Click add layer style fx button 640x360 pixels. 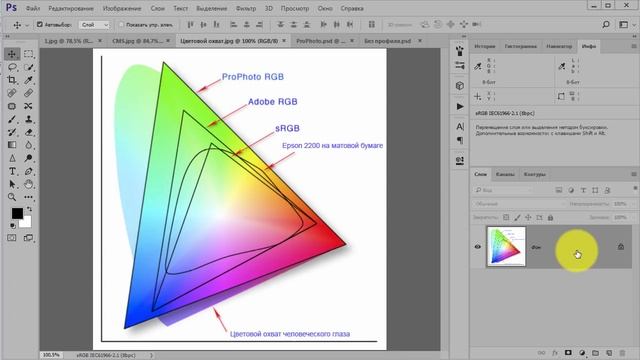pyautogui.click(x=555, y=353)
